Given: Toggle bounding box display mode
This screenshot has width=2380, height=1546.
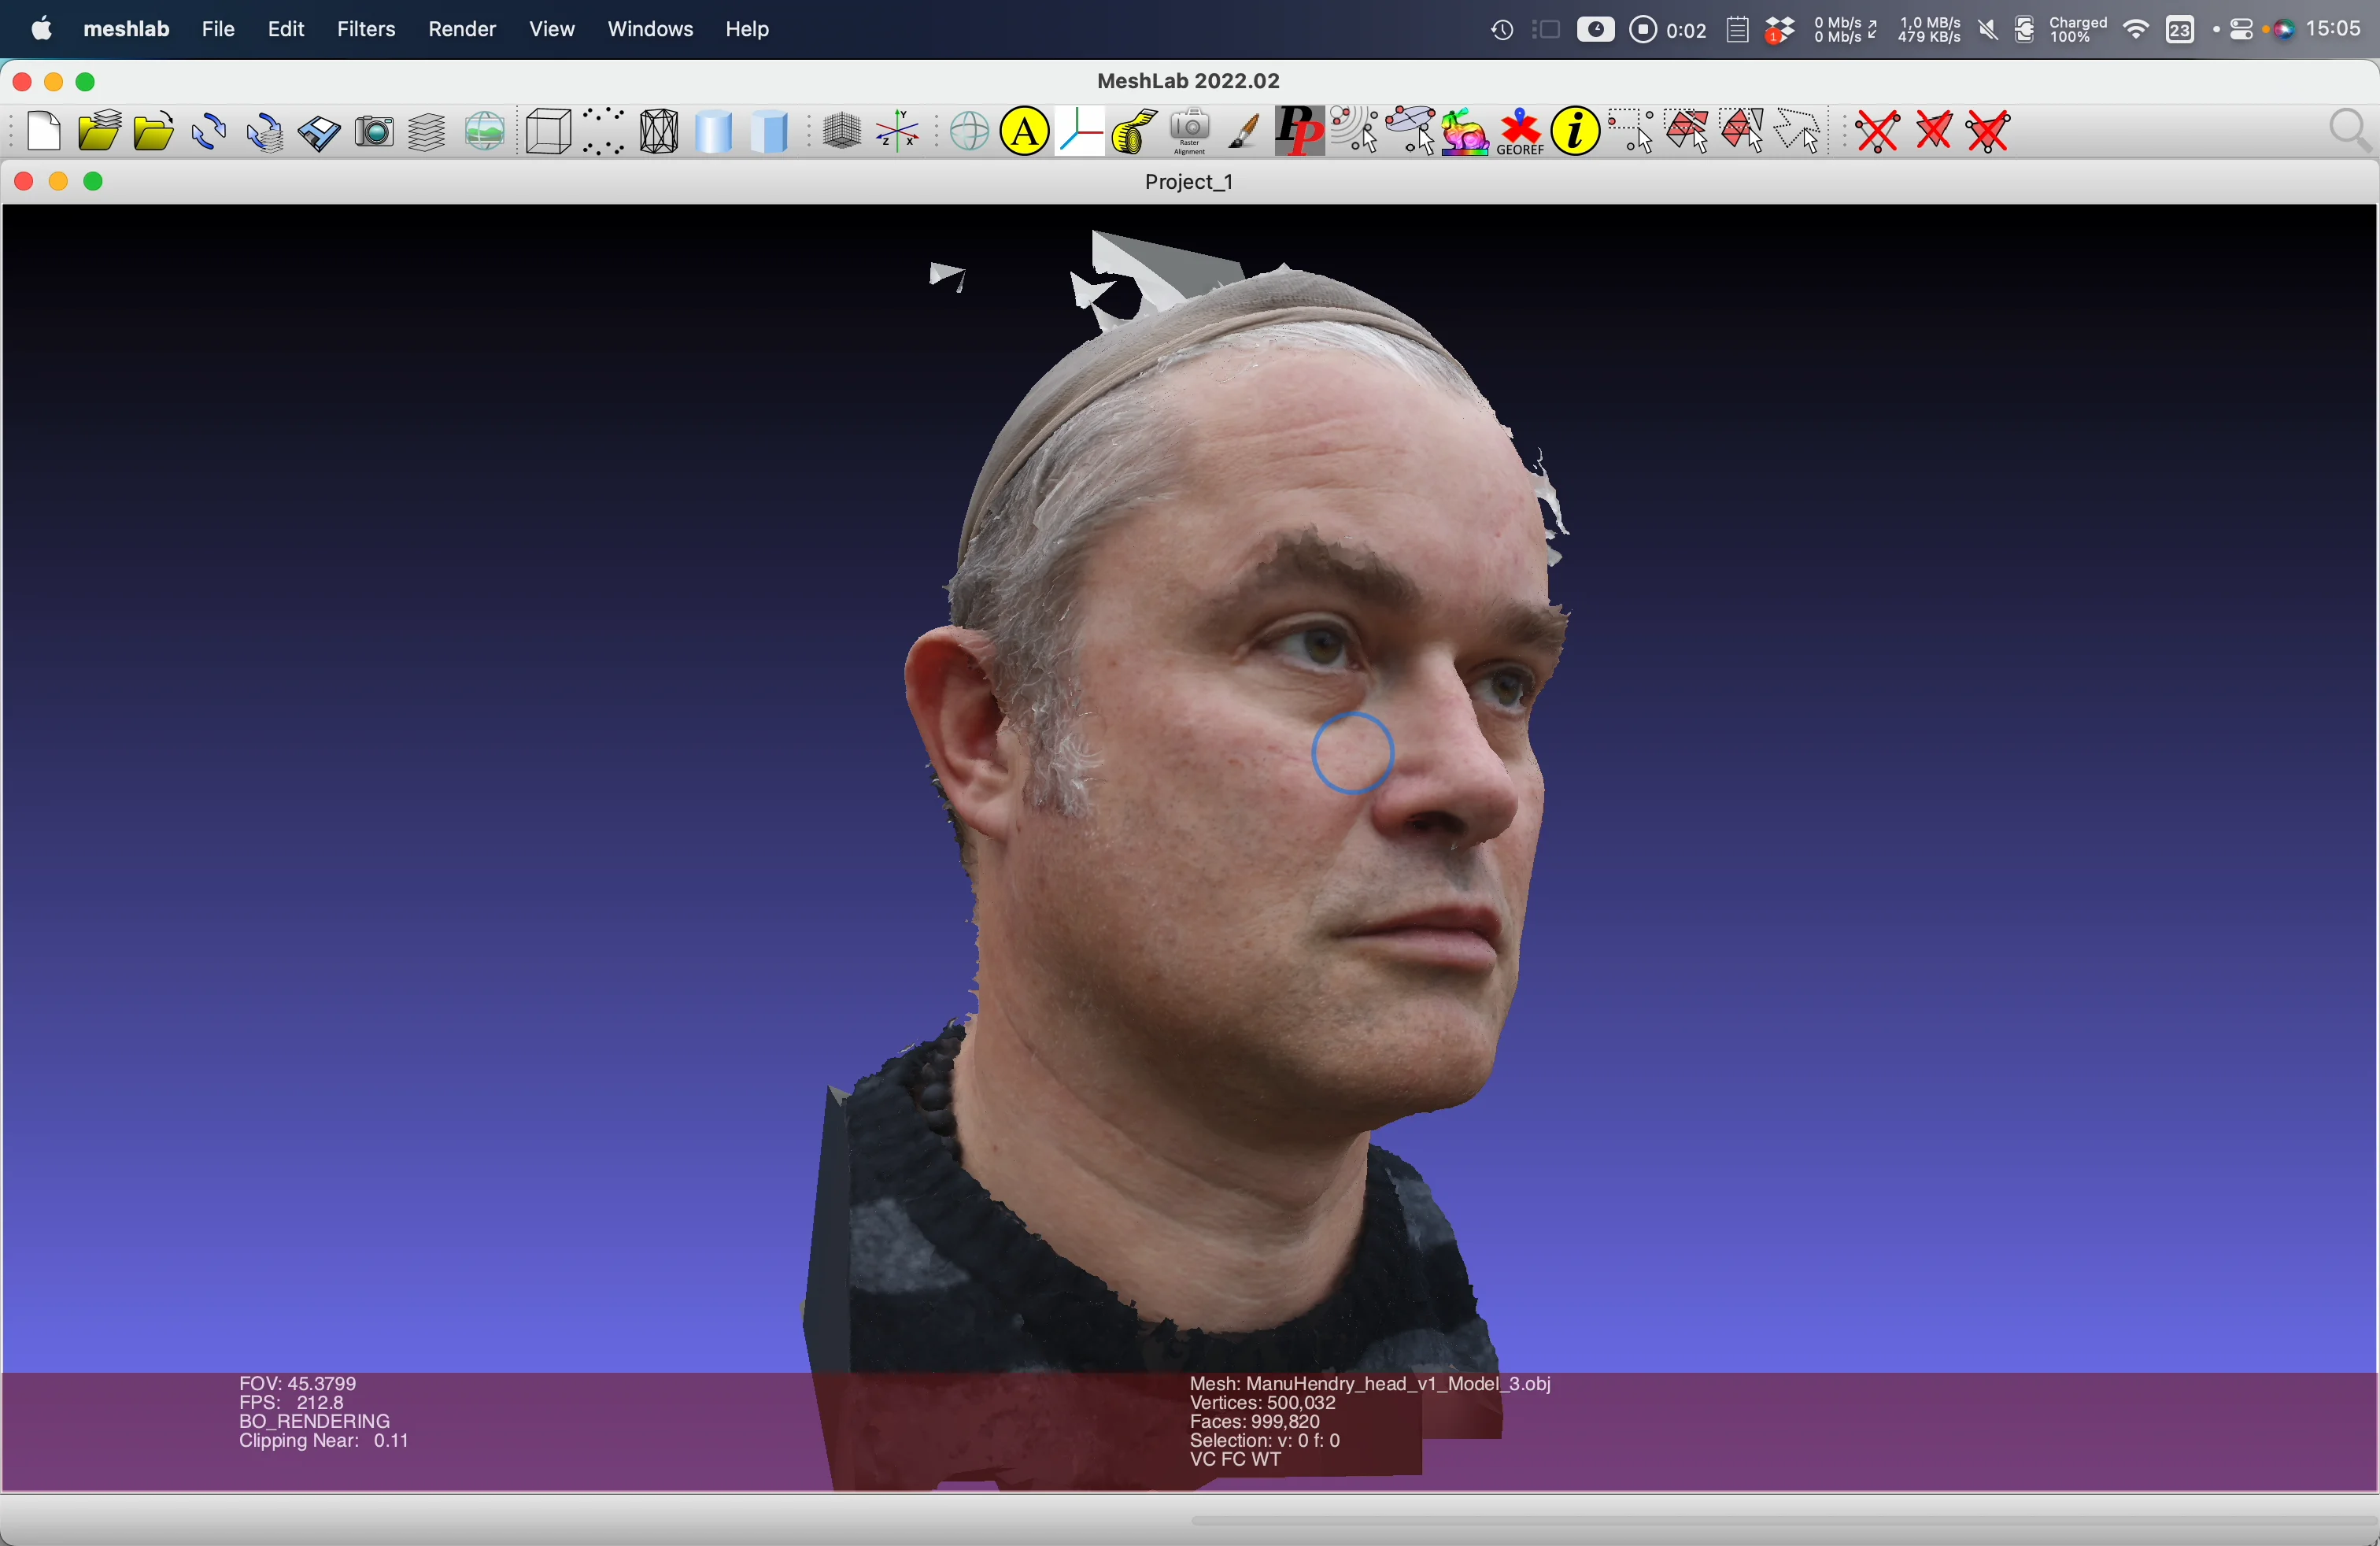Looking at the screenshot, I should [x=549, y=132].
